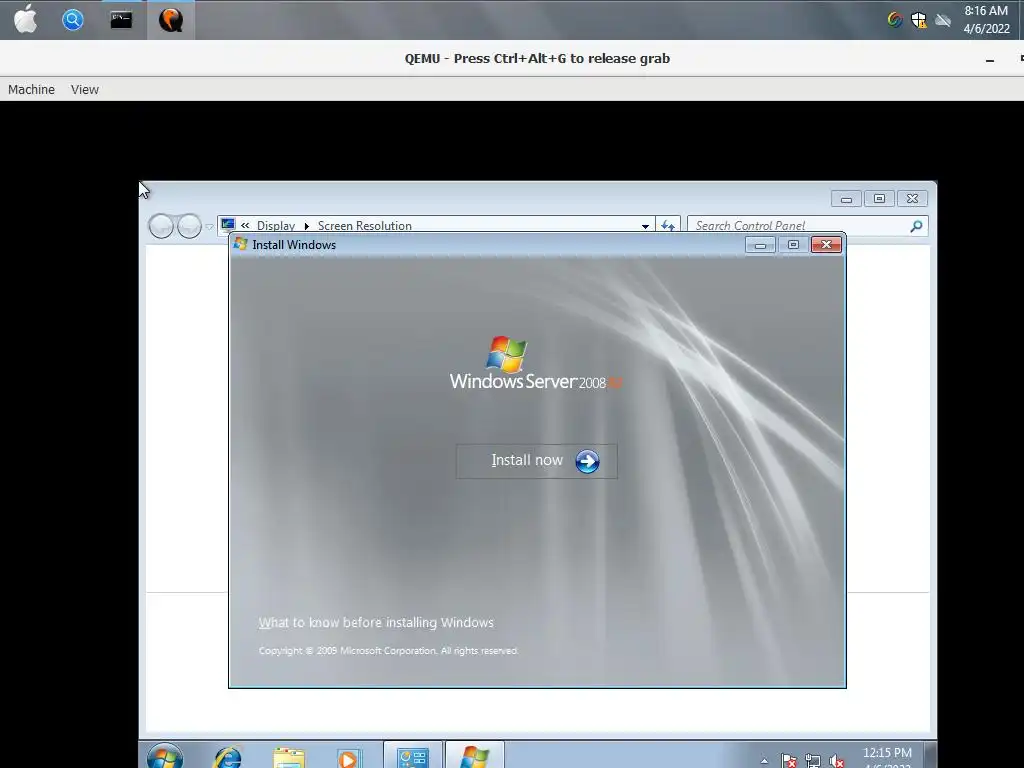Click the blue arrow on Install now
1024x768 pixels.
[x=587, y=461]
